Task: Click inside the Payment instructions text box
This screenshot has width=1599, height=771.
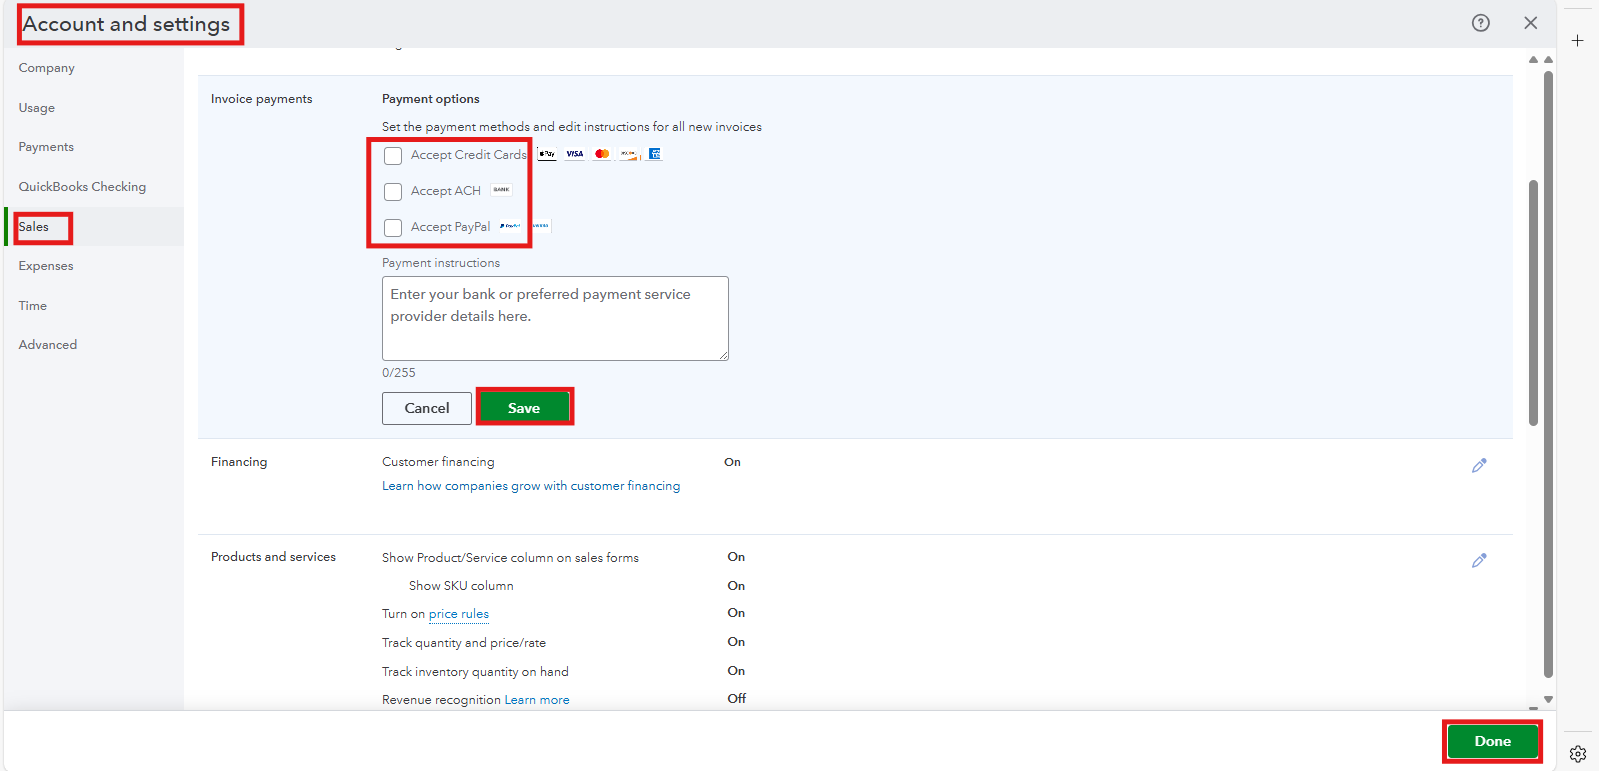Action: point(555,318)
